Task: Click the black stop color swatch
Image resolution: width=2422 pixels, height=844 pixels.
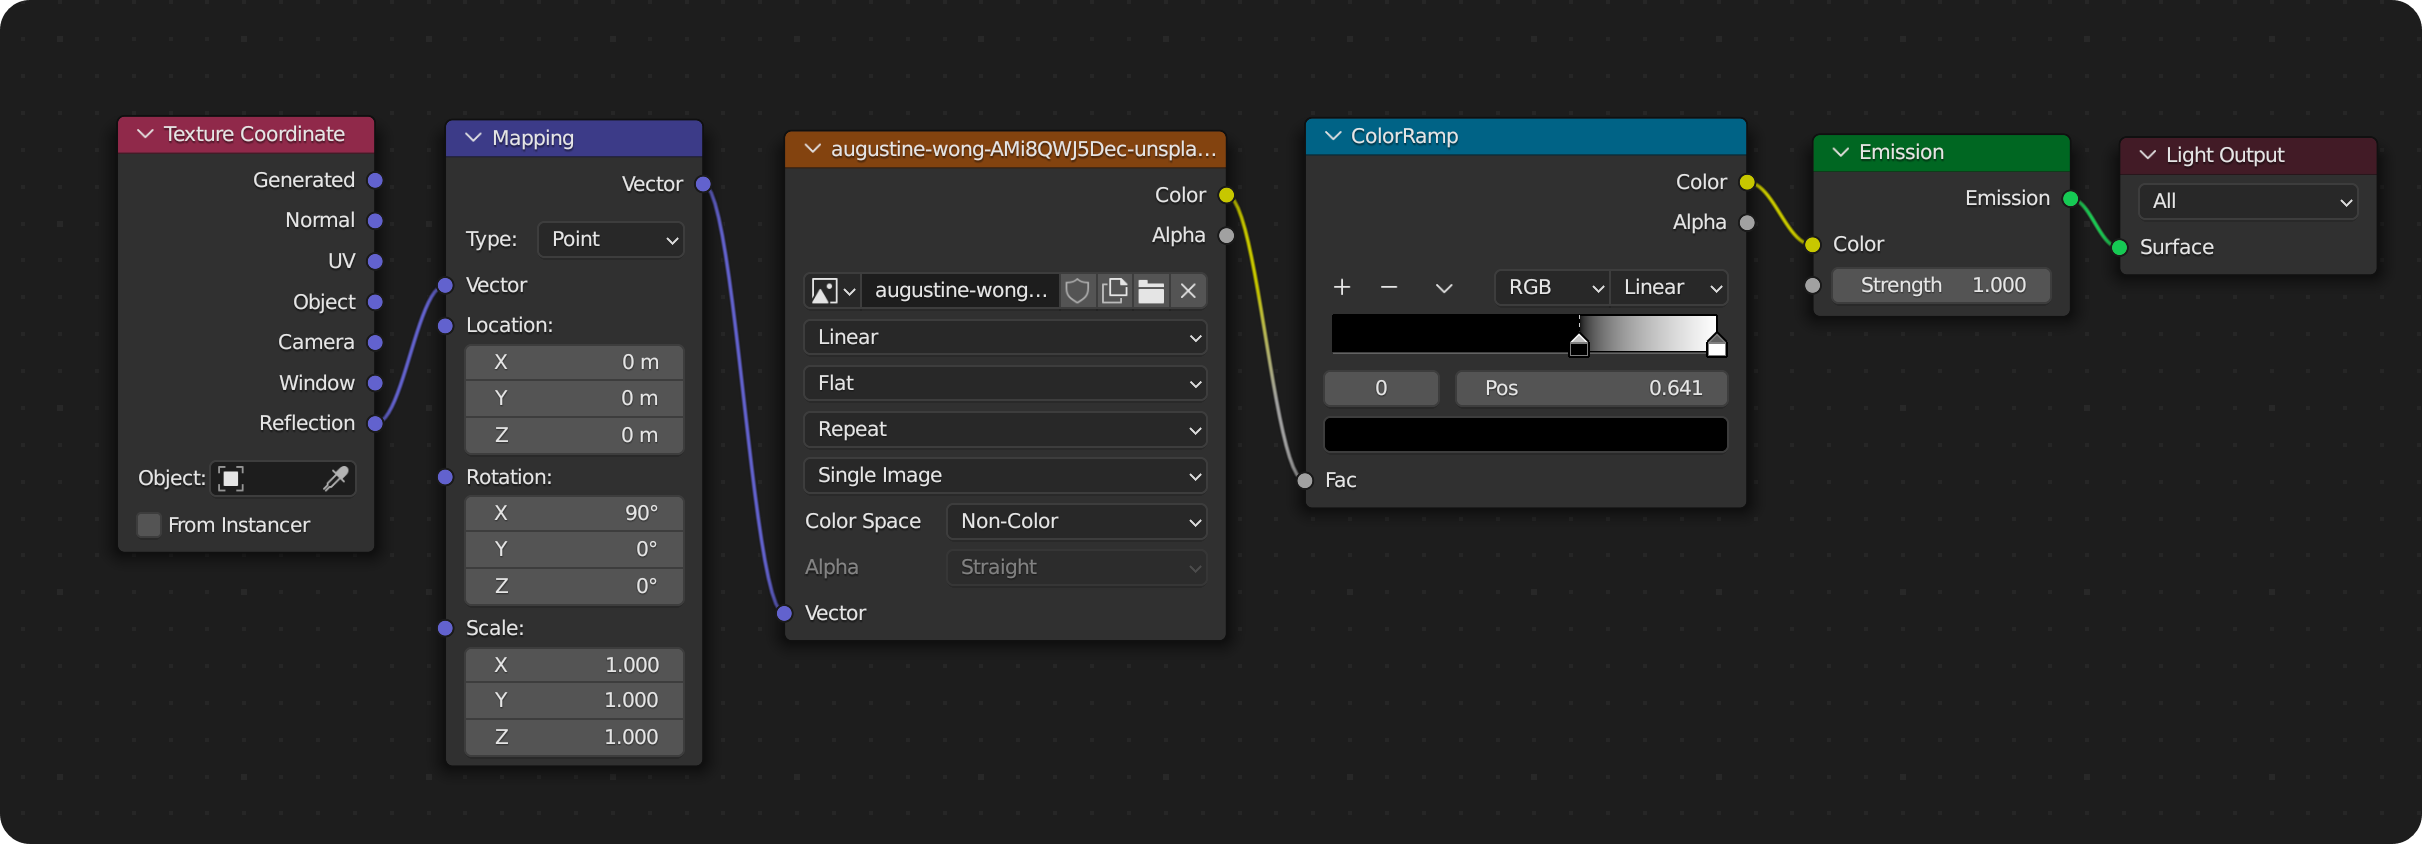Action: point(1526,435)
